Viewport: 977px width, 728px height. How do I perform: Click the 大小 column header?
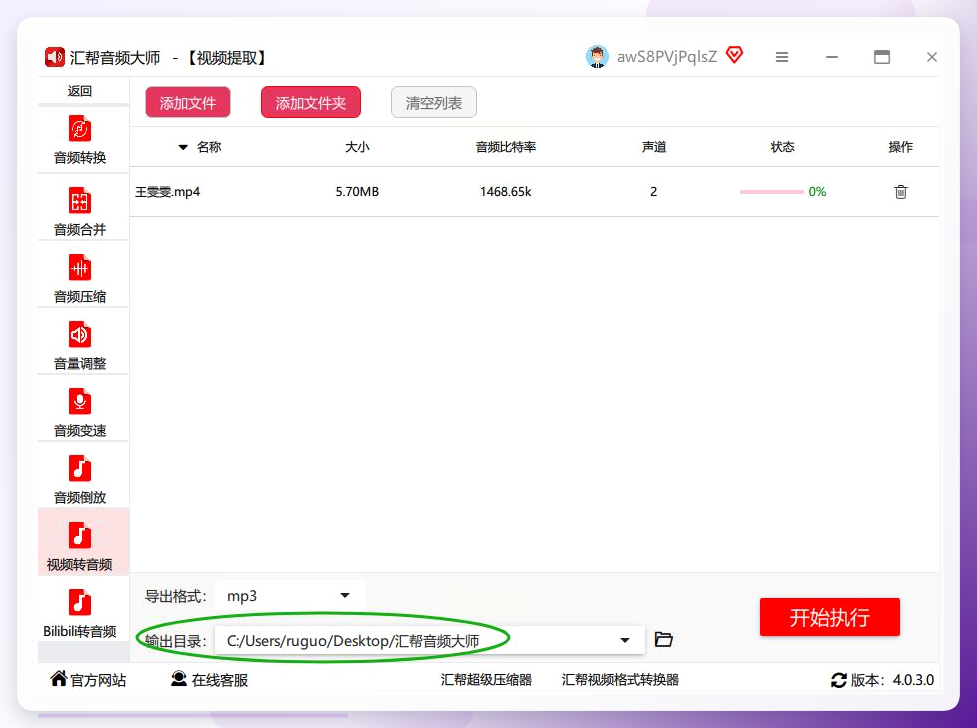(x=357, y=147)
